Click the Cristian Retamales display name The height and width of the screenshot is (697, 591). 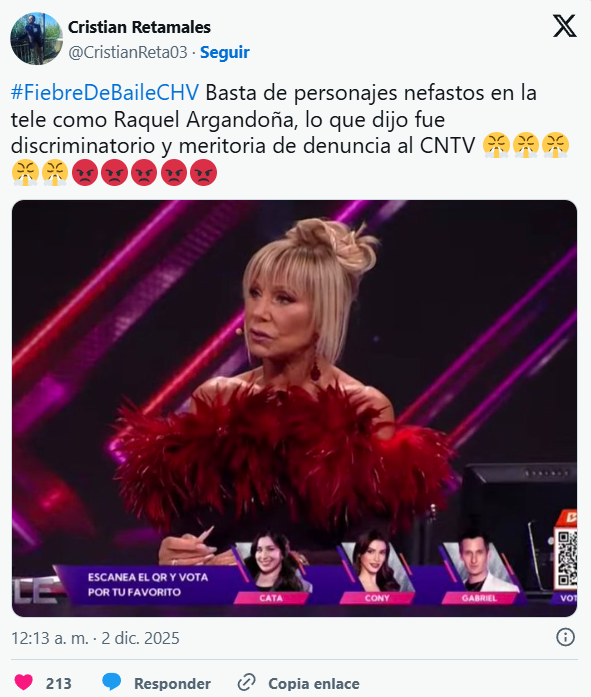coord(139,27)
